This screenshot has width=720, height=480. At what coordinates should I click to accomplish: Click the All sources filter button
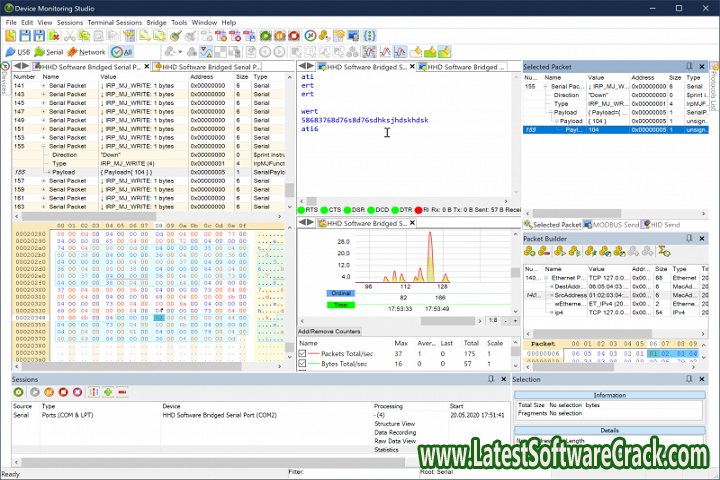point(122,51)
